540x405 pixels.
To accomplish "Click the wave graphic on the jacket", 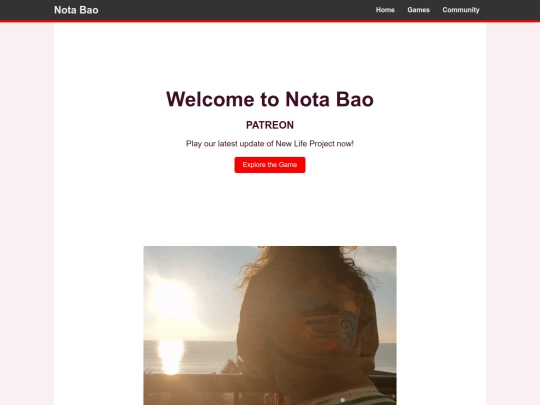I will [347, 327].
